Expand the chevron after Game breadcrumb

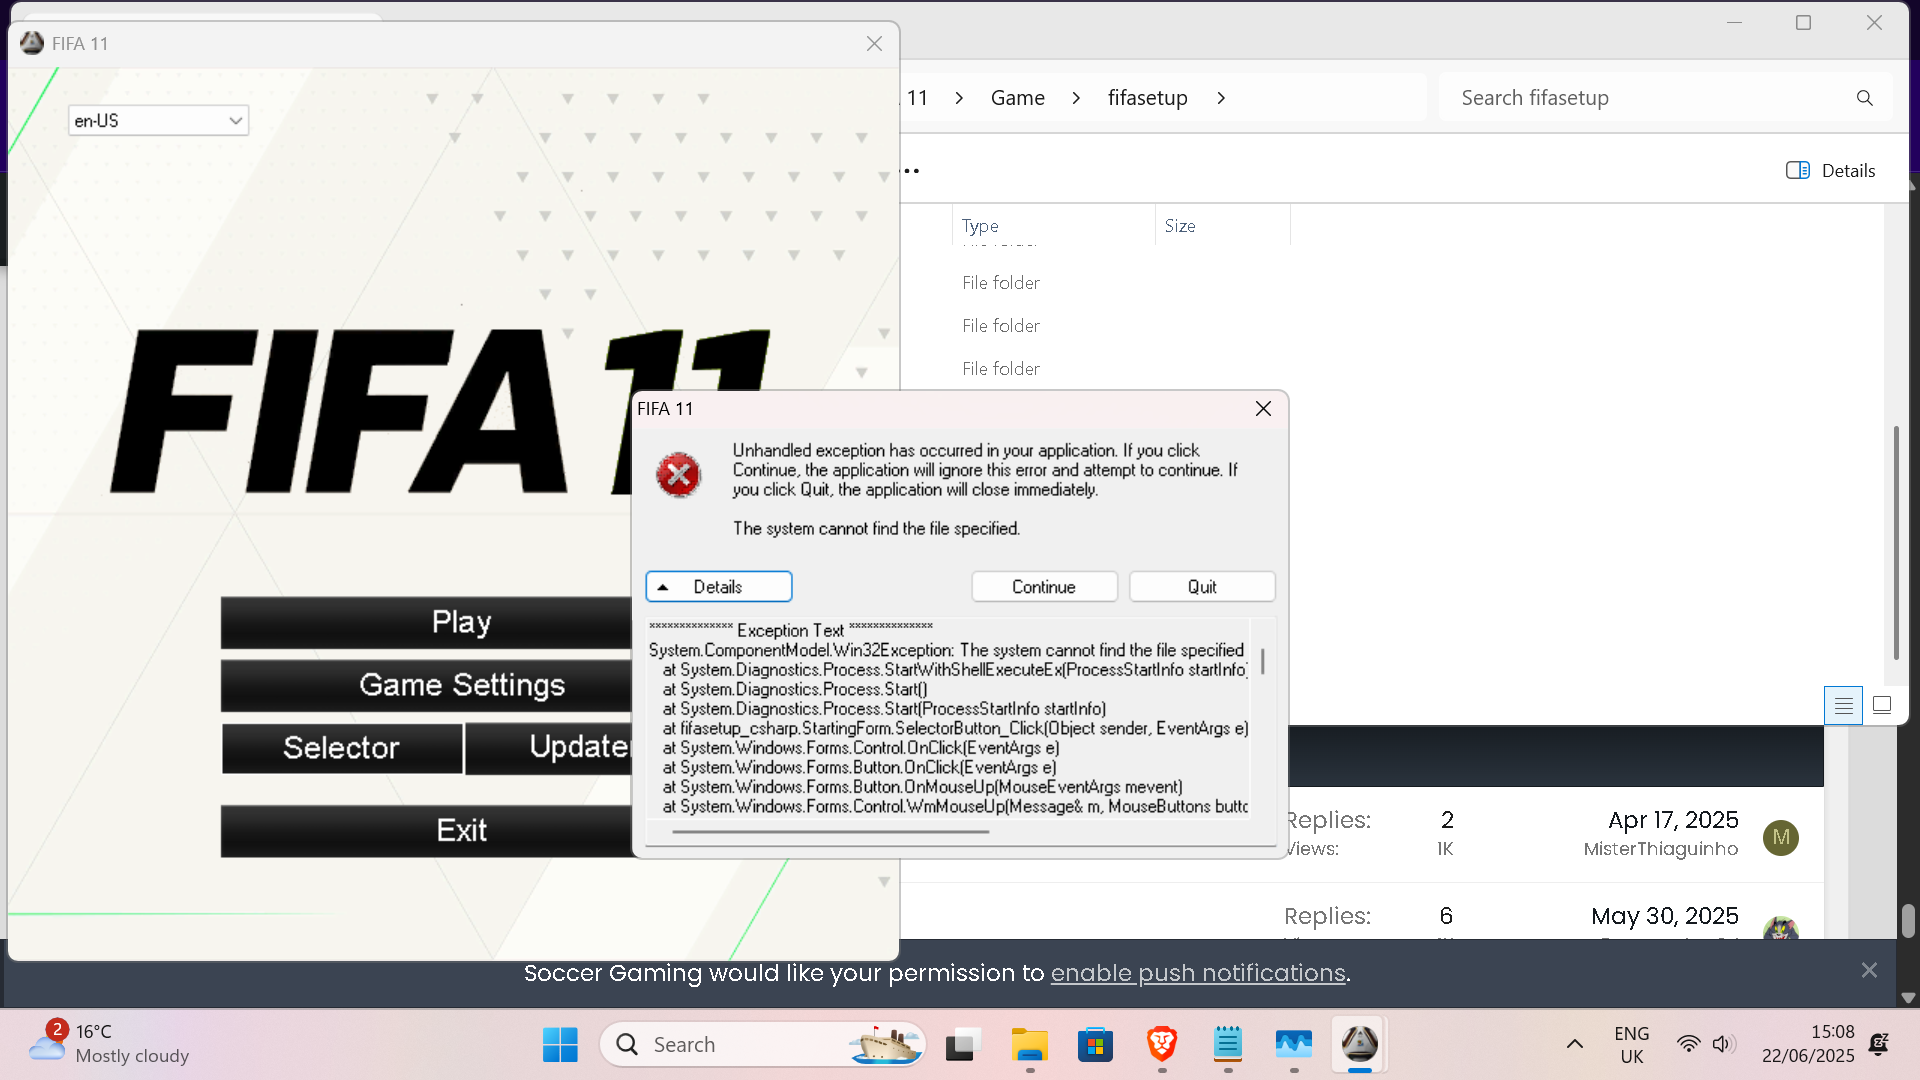pyautogui.click(x=1076, y=98)
